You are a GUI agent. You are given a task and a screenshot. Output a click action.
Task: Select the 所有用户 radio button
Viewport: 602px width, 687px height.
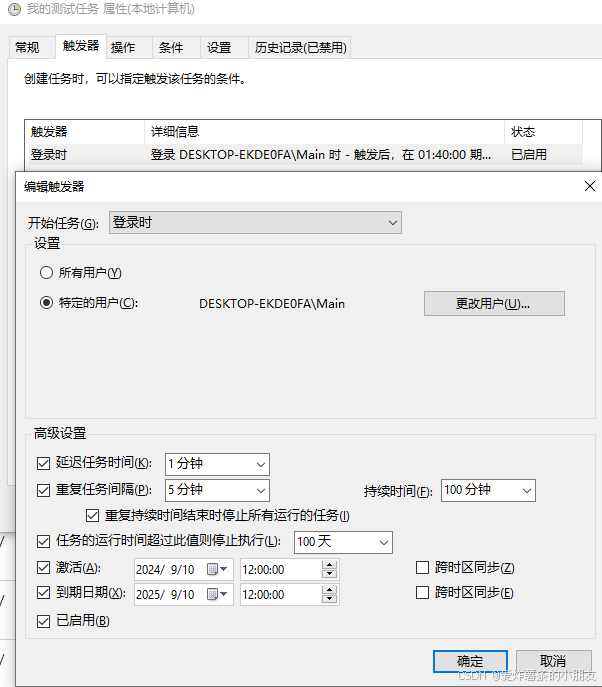(46, 273)
